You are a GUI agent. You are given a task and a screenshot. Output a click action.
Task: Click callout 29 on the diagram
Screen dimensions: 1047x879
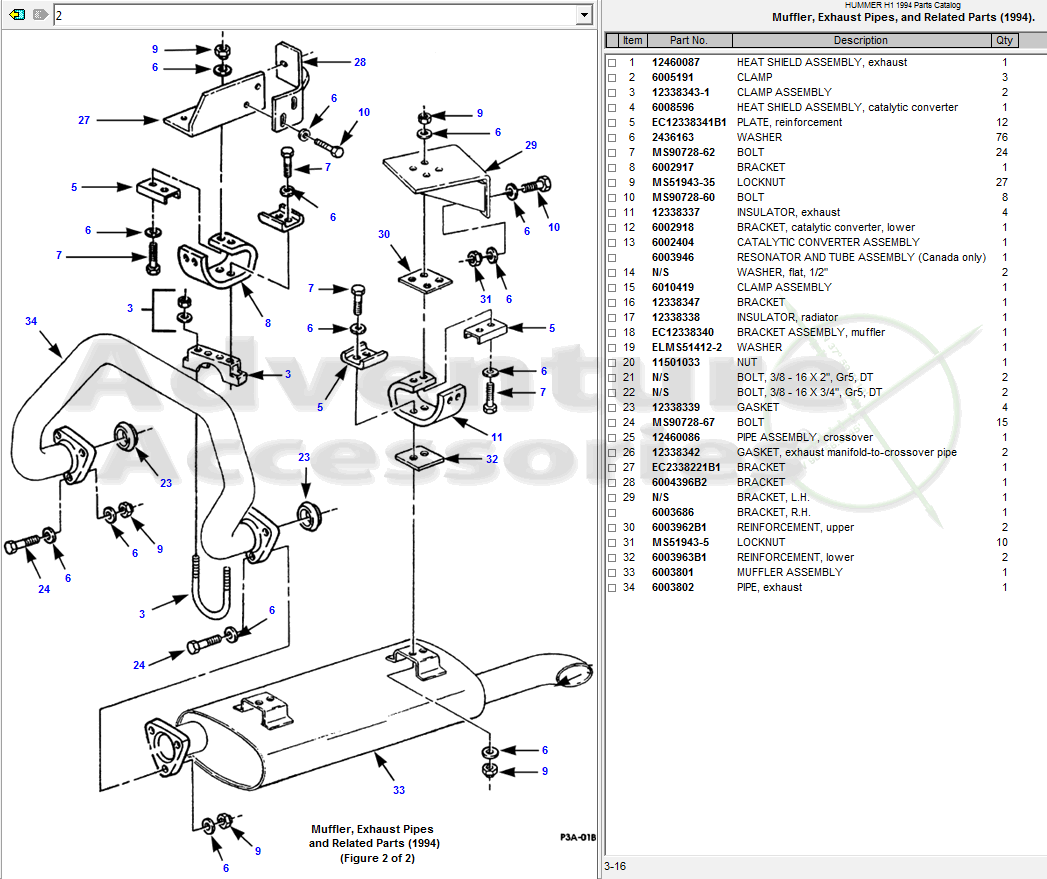tap(531, 145)
